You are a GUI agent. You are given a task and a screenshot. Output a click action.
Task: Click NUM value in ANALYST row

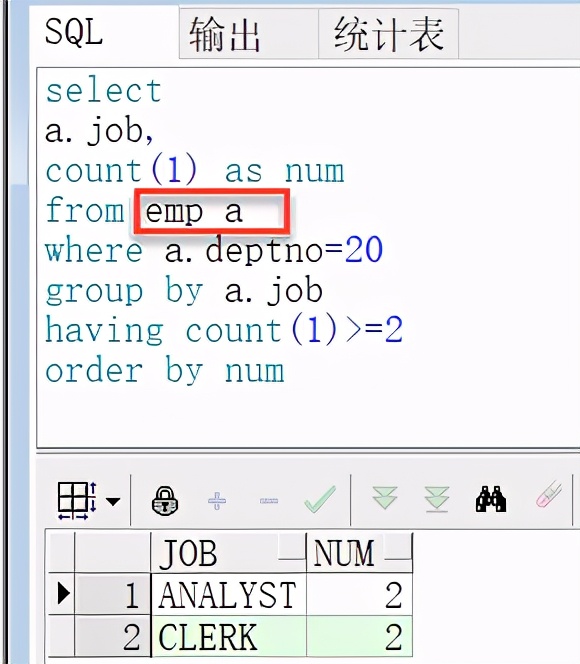359,595
